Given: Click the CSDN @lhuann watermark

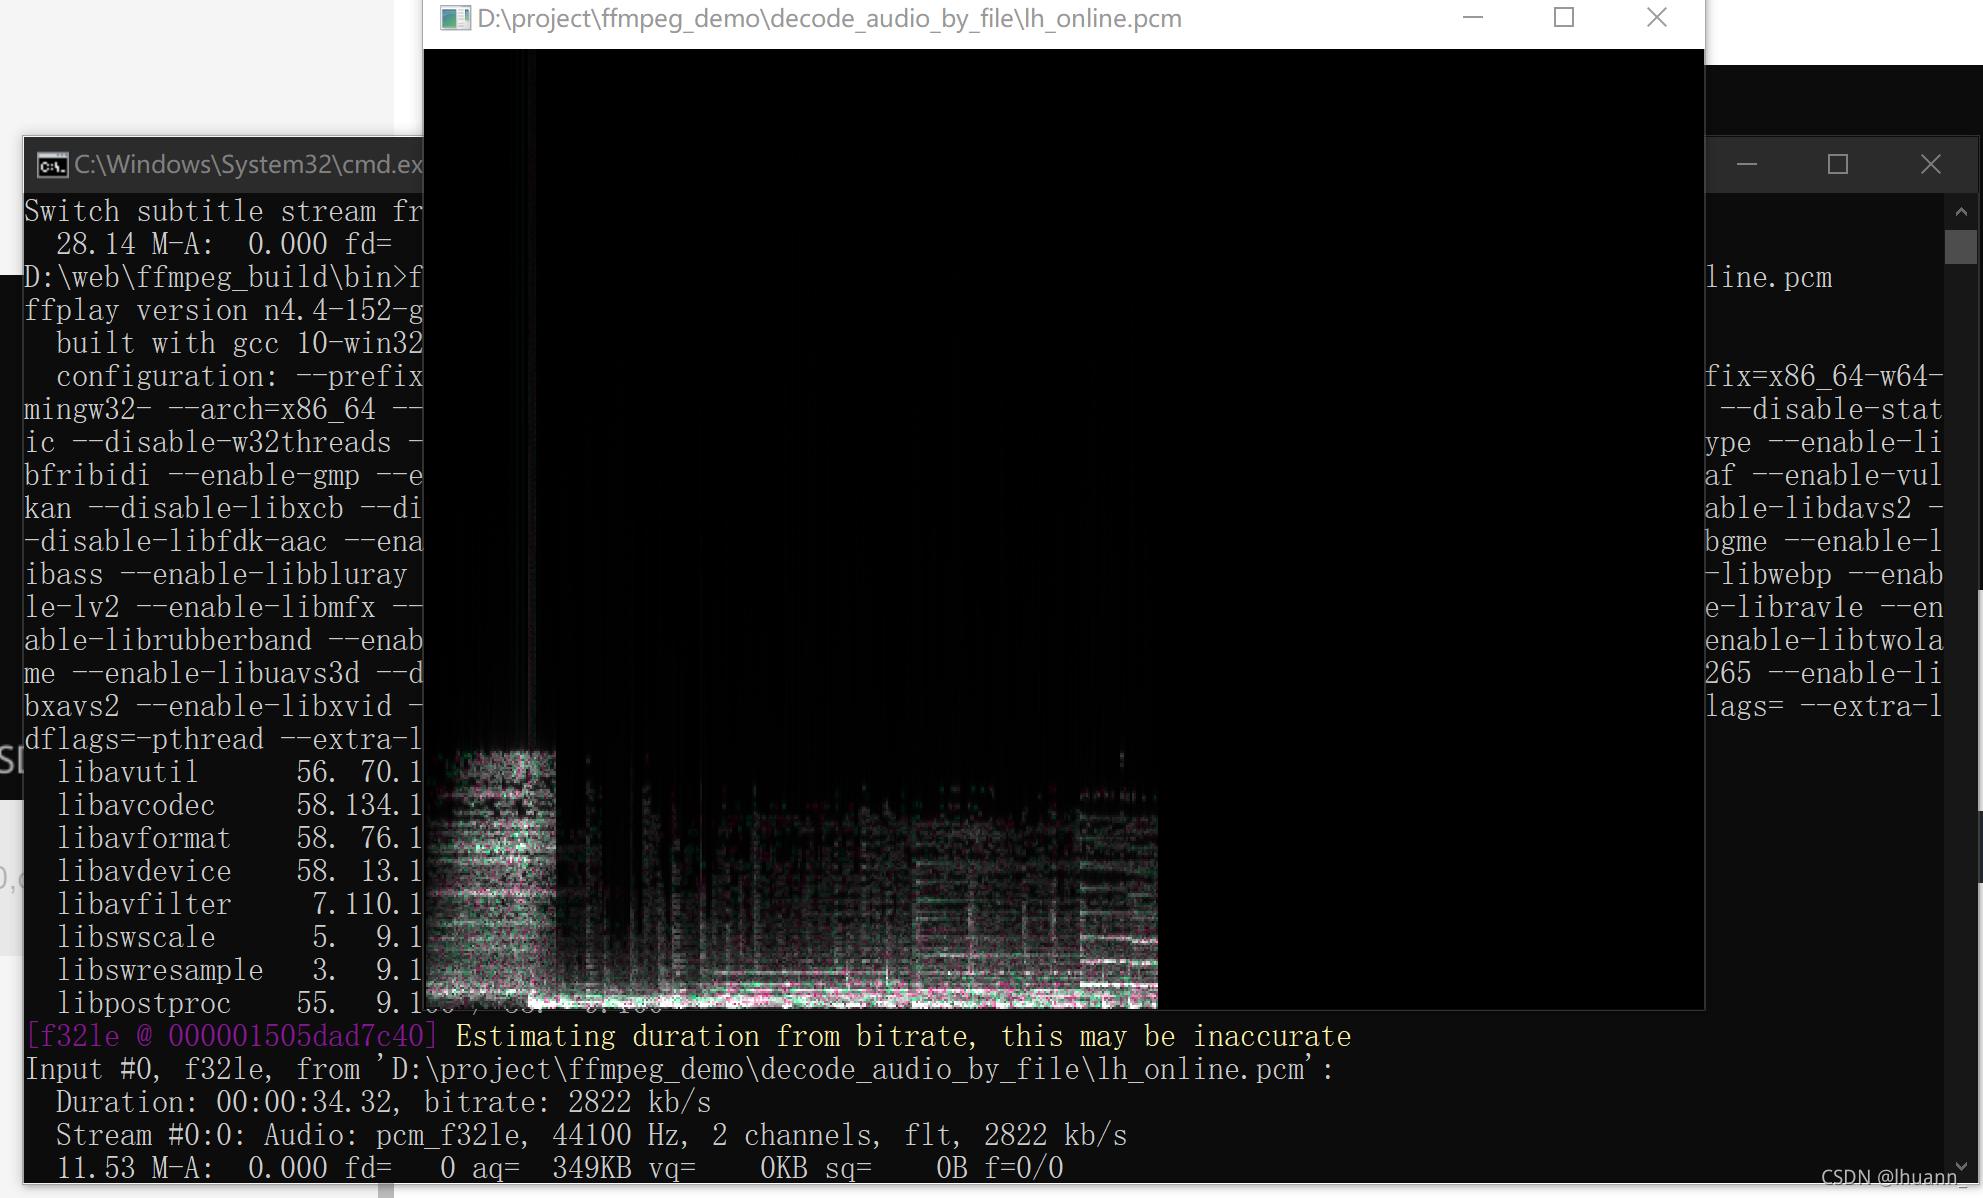Looking at the screenshot, I should click(1892, 1177).
